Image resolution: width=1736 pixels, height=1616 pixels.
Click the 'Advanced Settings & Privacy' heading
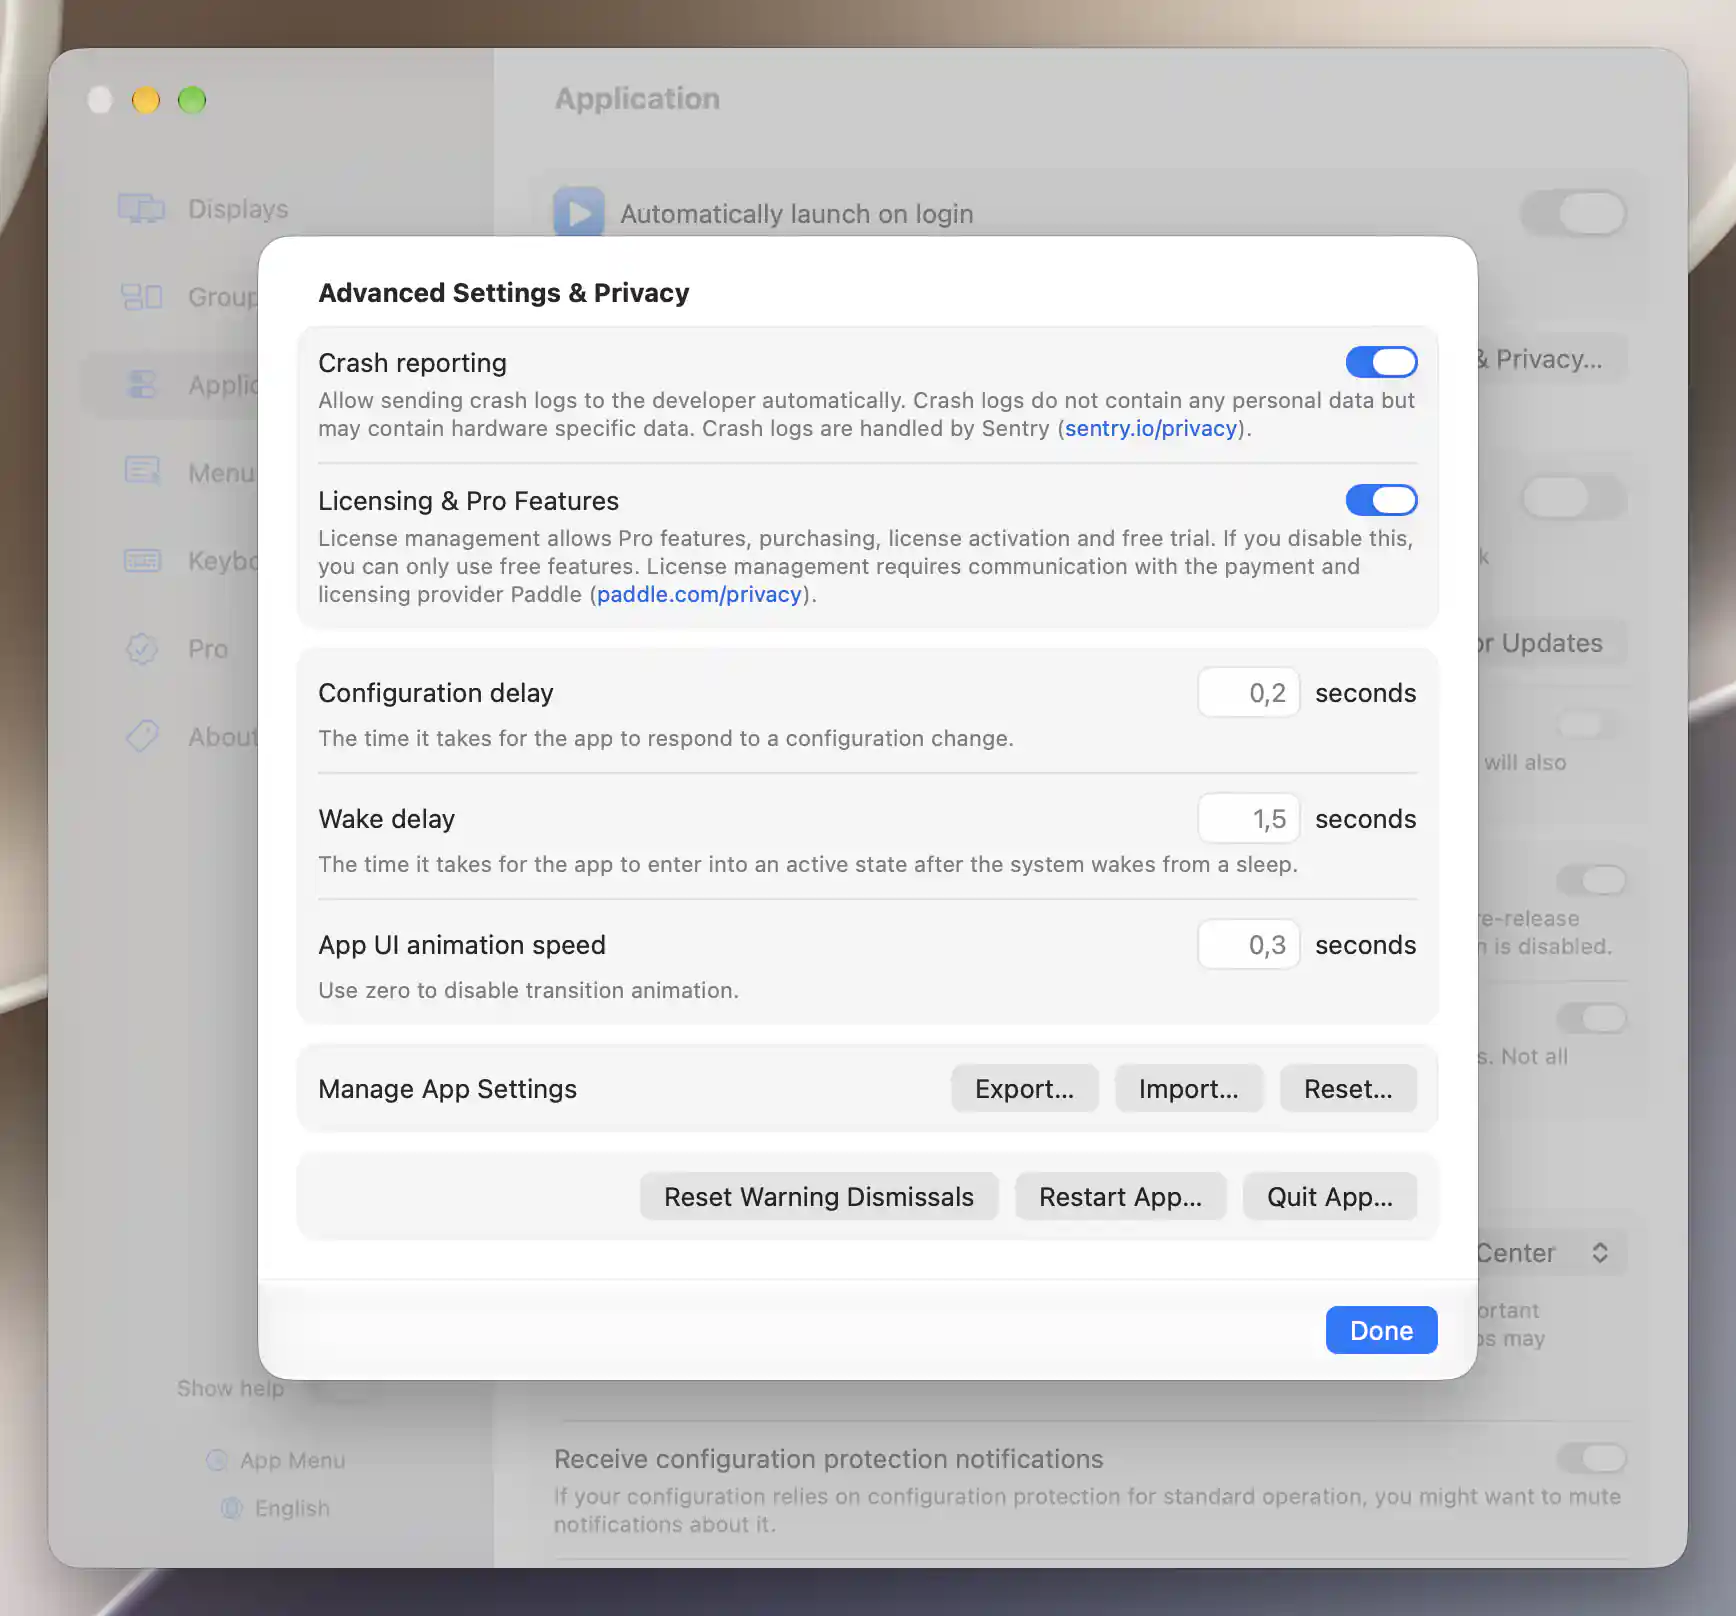click(x=504, y=293)
